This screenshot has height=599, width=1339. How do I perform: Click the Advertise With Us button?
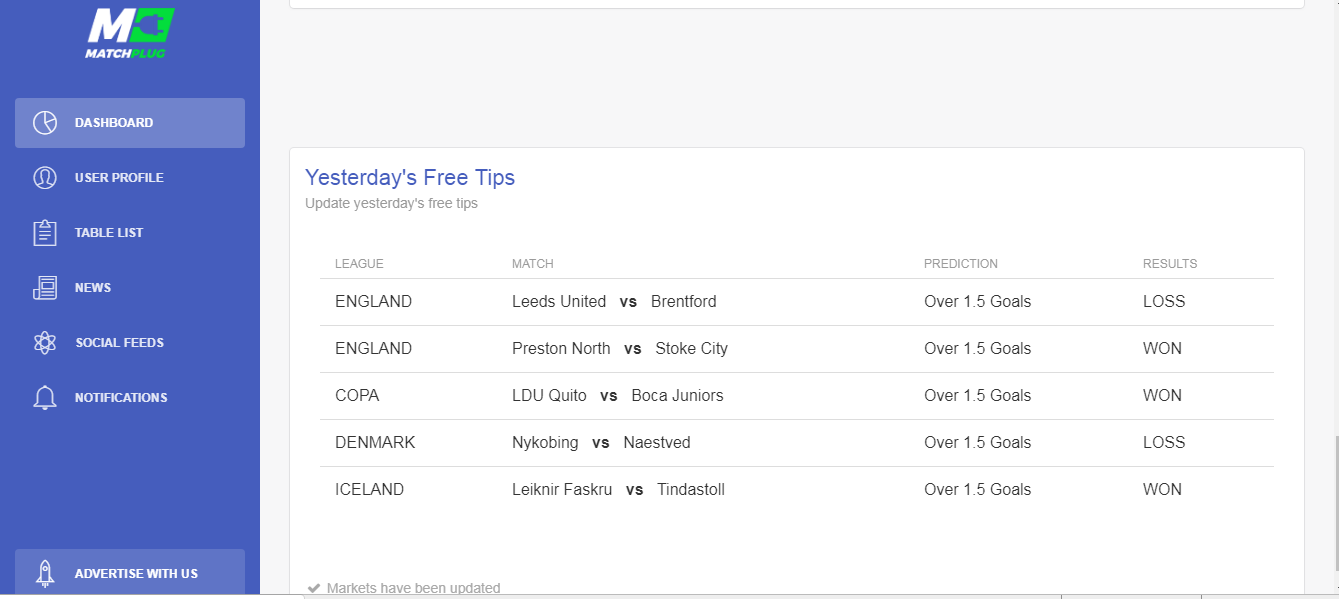(130, 572)
